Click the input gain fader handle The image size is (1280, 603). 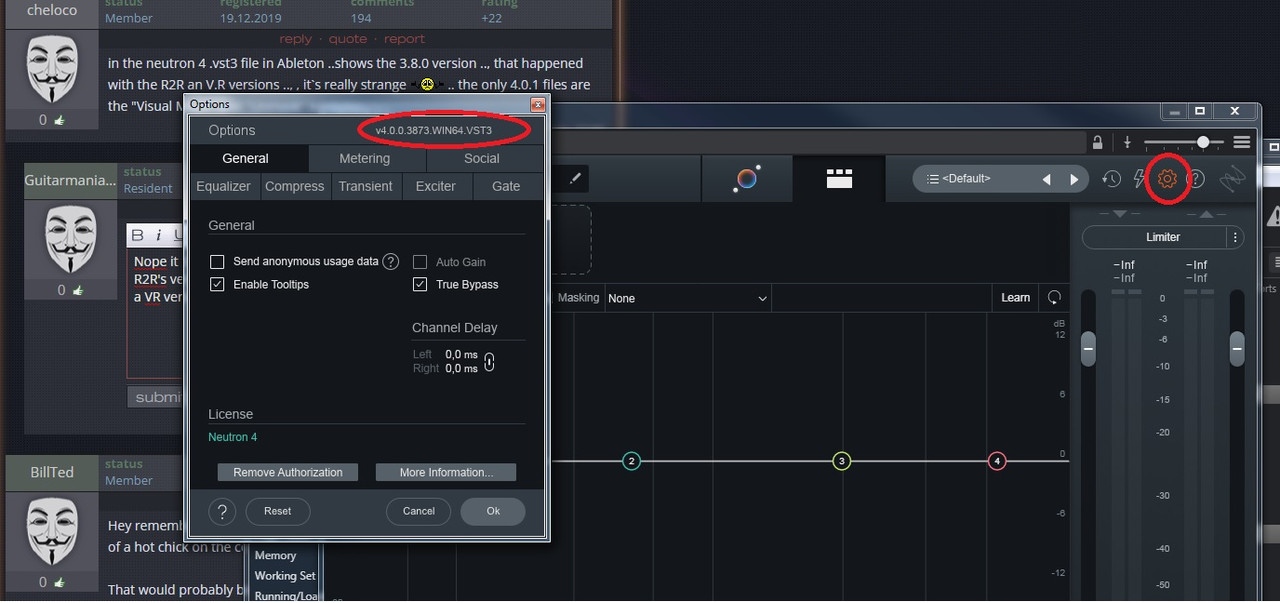tap(1088, 349)
